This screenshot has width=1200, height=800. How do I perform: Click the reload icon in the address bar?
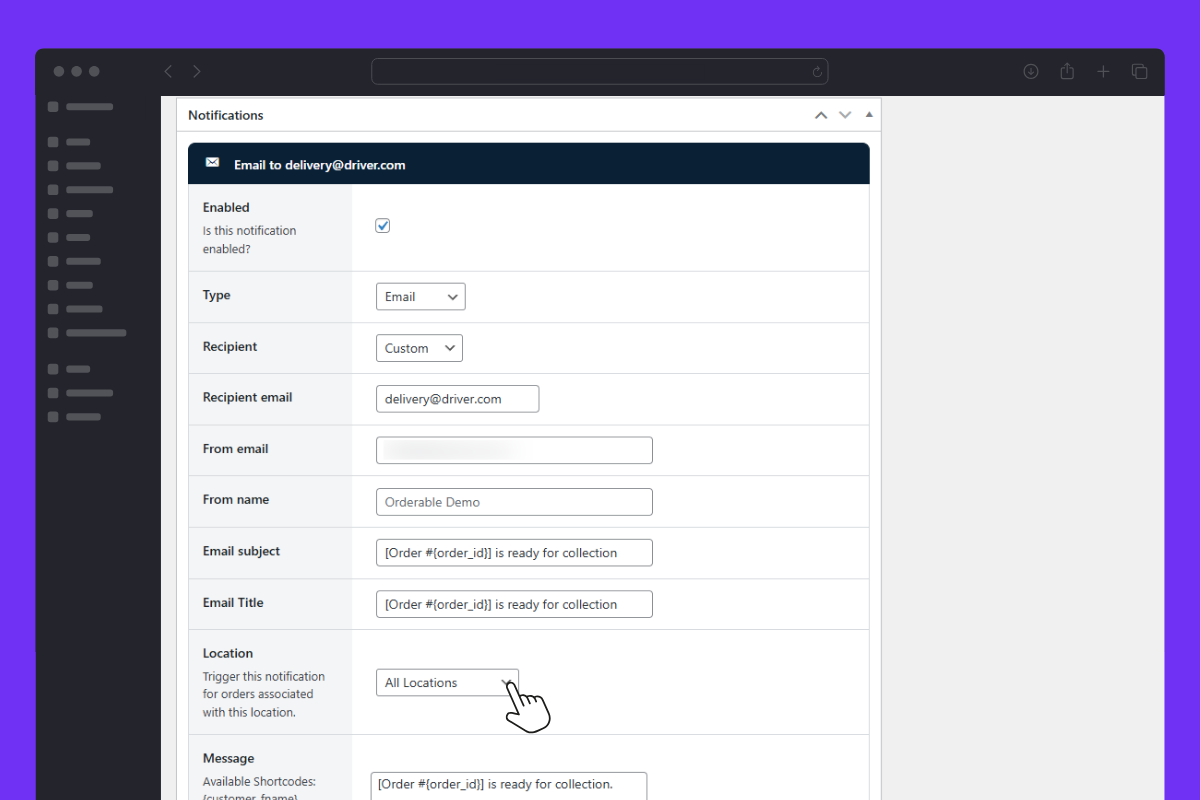[817, 71]
